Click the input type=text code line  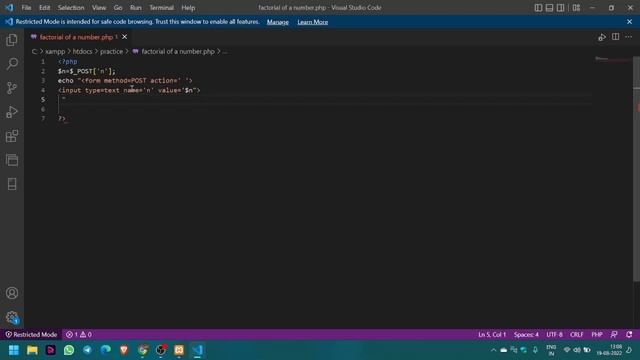click(x=129, y=90)
